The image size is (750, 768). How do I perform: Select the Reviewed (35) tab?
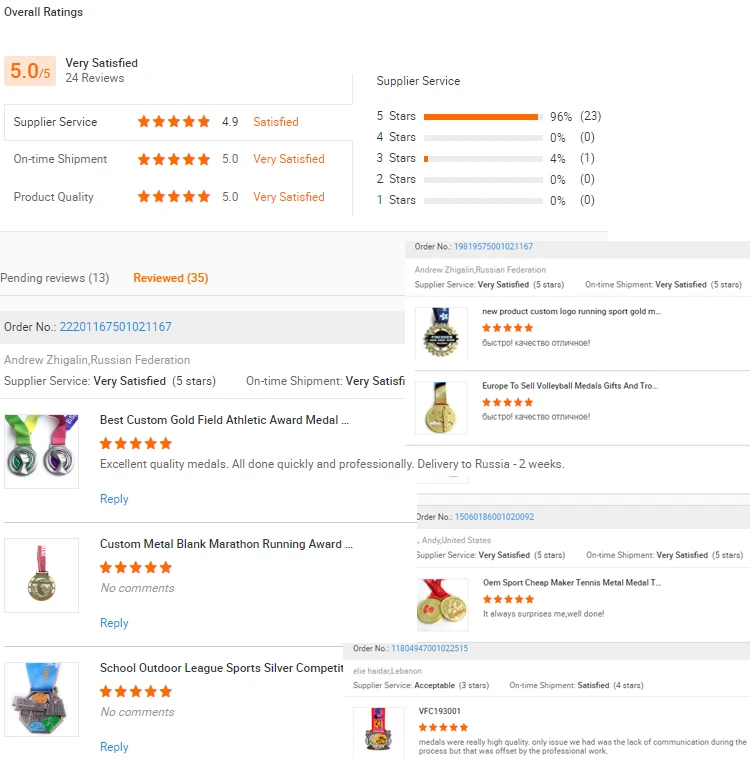pos(170,278)
